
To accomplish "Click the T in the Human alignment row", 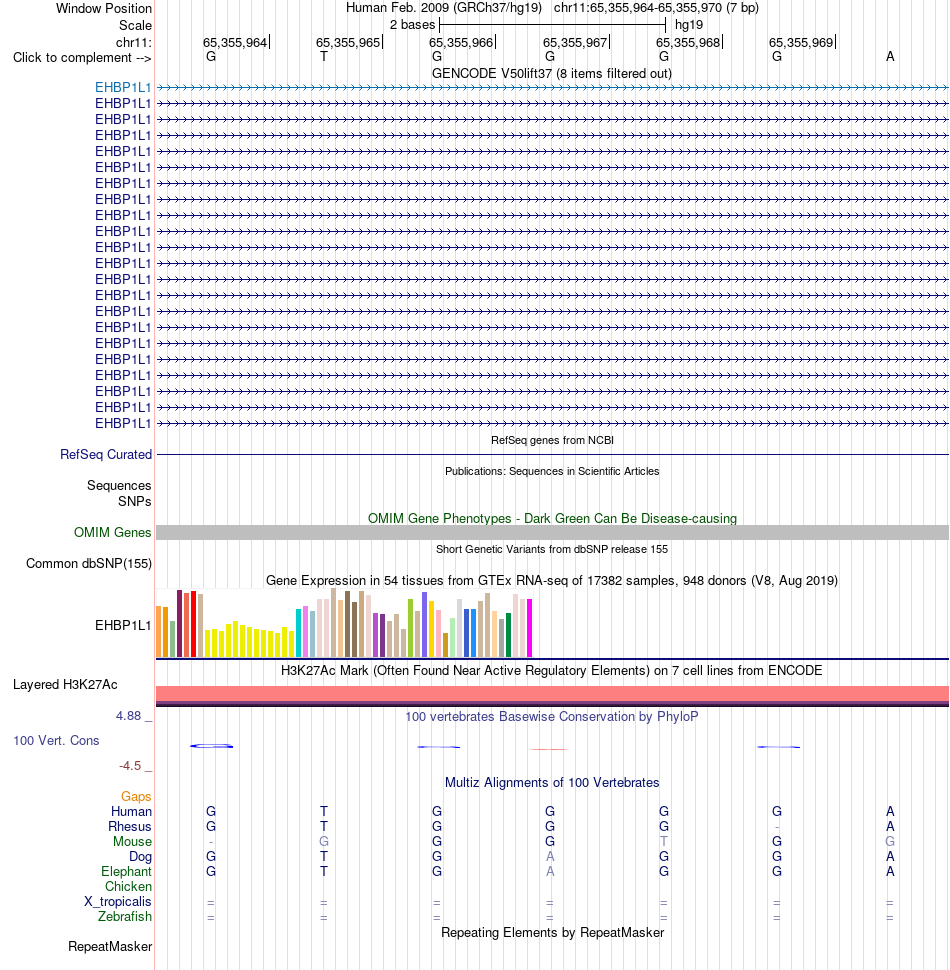I will pos(323,811).
